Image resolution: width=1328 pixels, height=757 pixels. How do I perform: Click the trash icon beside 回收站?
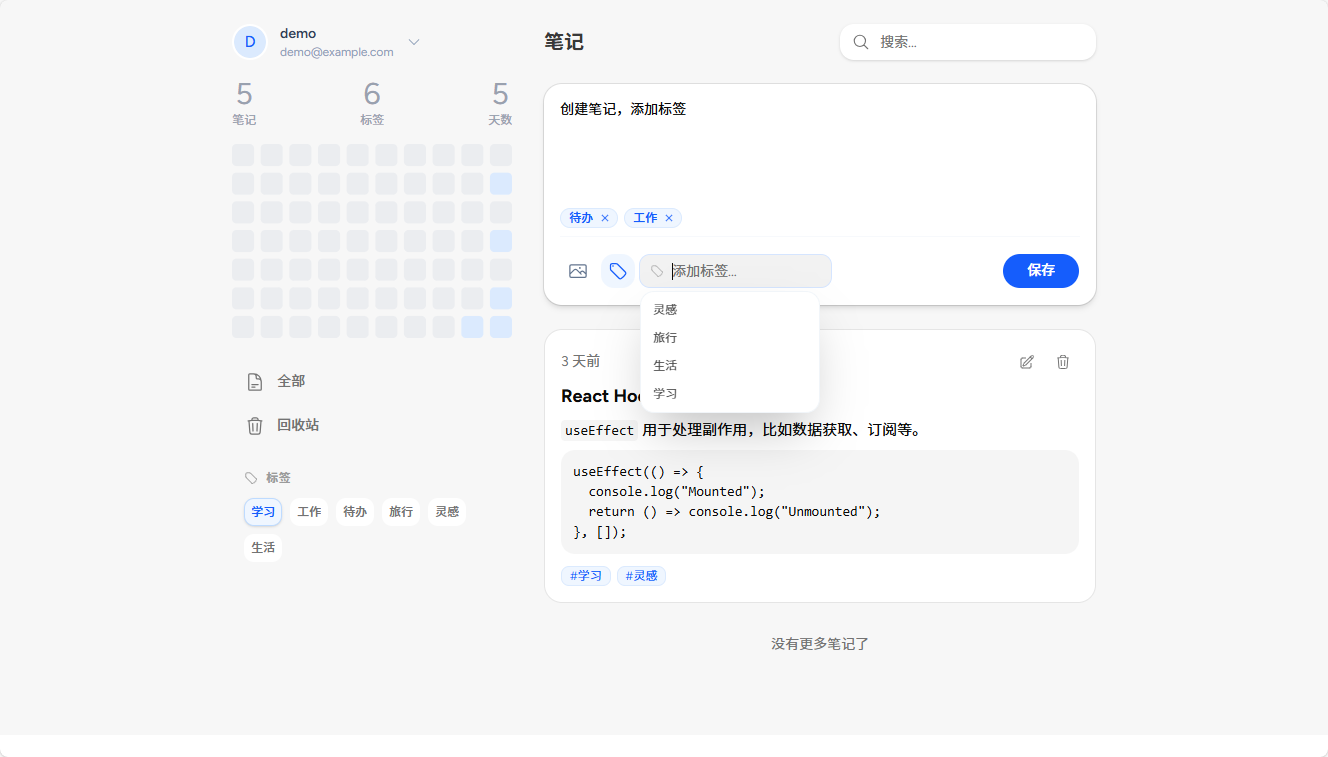click(255, 425)
